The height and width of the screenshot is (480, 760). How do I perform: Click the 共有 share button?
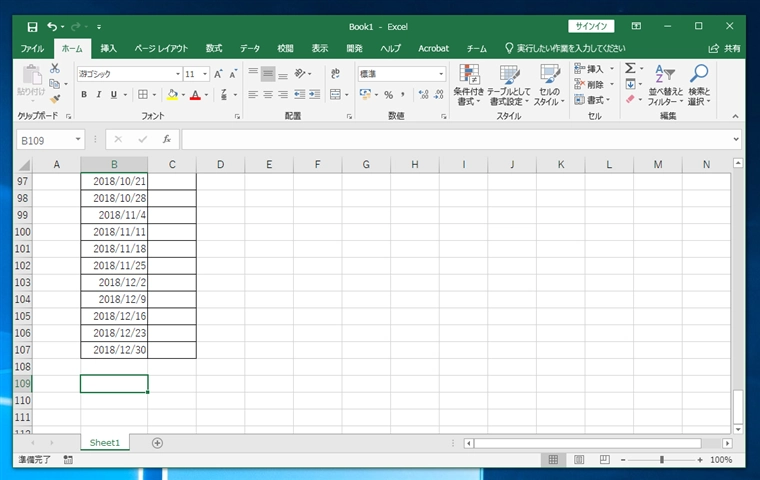[x=726, y=48]
